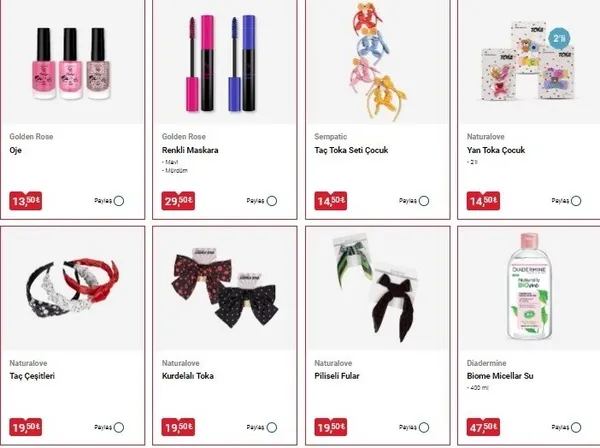Viewport: 600px width, 448px height.
Task: Open the colored mascara product image
Action: pos(221,64)
